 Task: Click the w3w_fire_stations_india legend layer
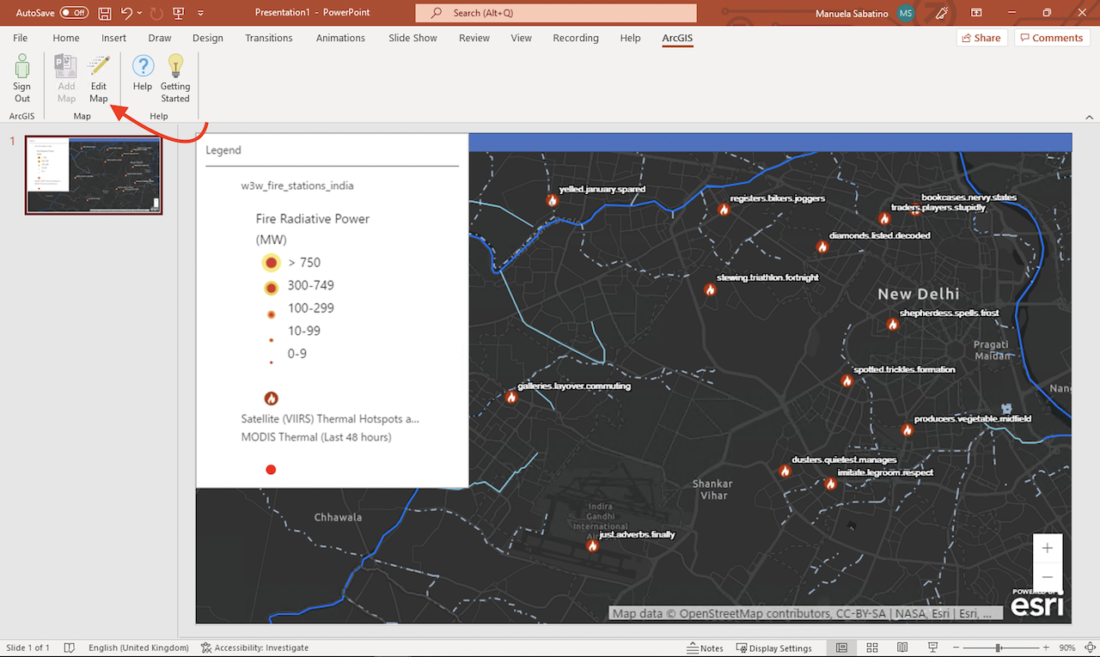click(x=297, y=186)
